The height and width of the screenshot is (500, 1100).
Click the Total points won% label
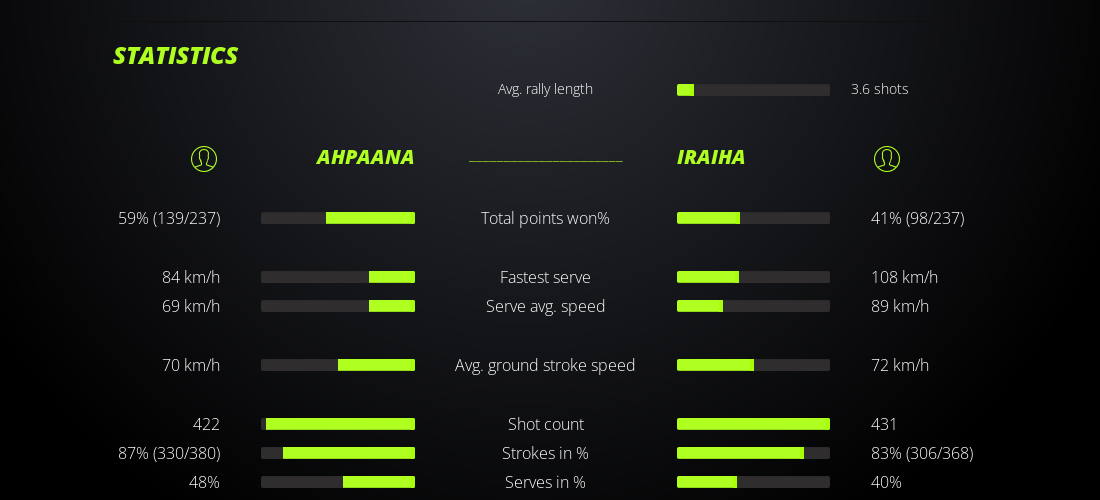[x=545, y=218]
